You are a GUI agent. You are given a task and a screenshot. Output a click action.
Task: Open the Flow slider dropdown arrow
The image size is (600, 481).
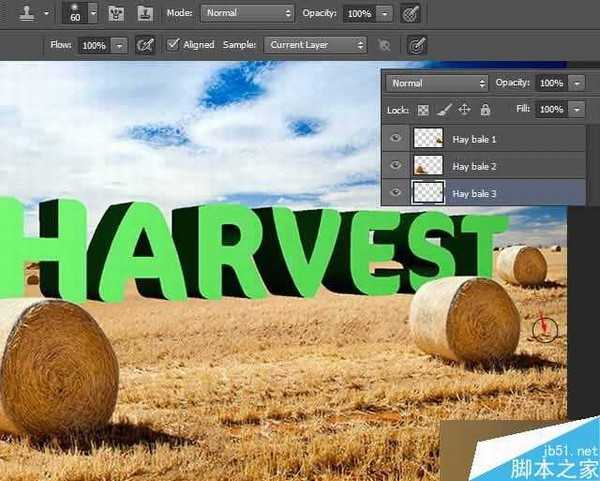(x=119, y=45)
